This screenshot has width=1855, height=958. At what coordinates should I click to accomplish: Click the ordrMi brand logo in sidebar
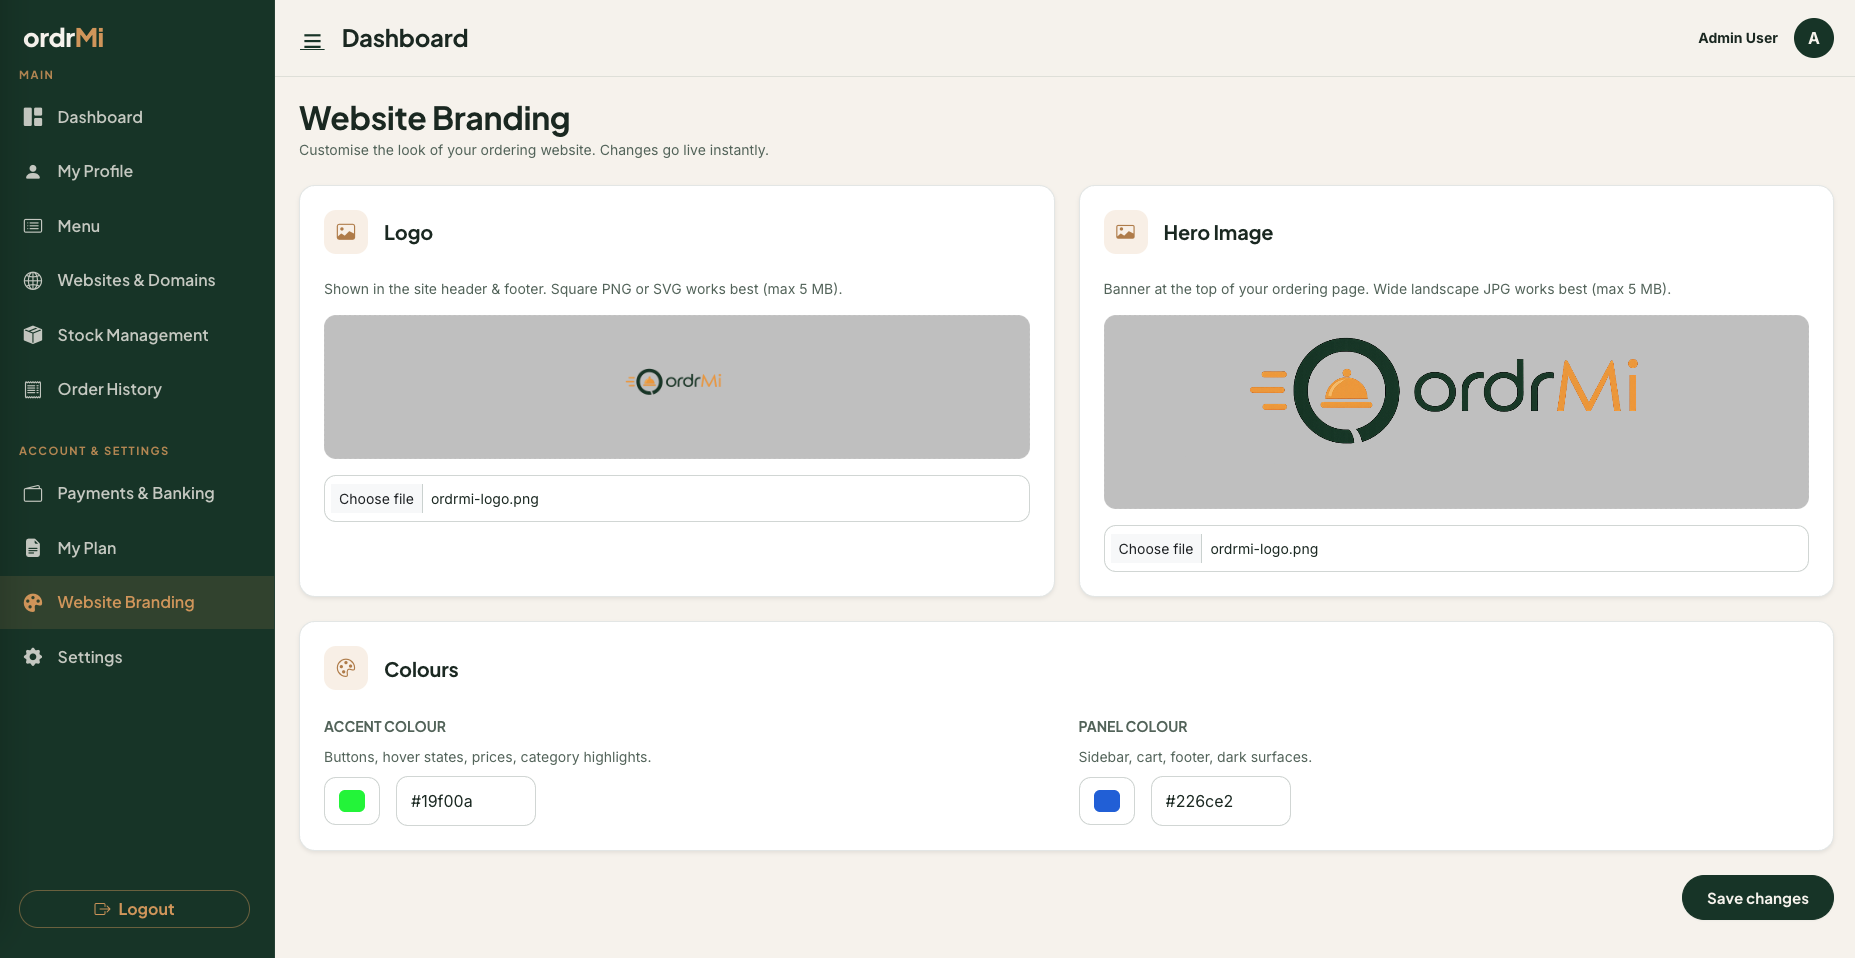click(x=63, y=37)
